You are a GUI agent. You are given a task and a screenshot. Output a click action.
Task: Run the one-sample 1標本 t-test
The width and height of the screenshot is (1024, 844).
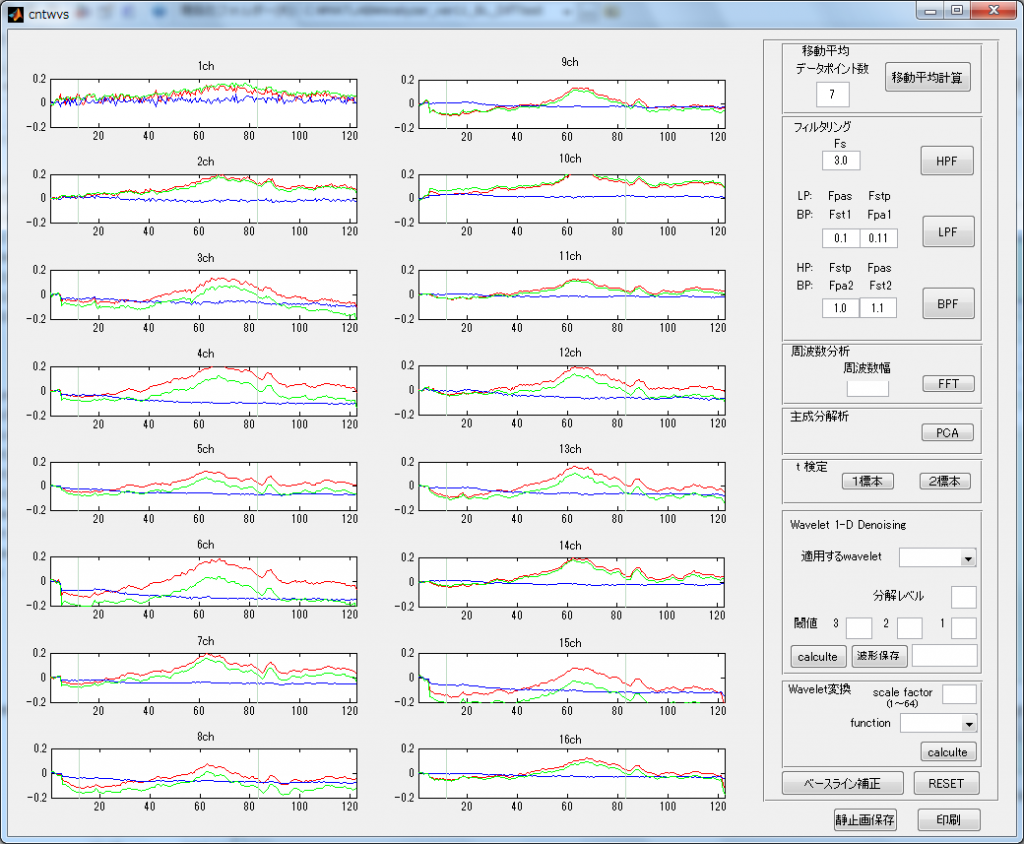click(865, 481)
